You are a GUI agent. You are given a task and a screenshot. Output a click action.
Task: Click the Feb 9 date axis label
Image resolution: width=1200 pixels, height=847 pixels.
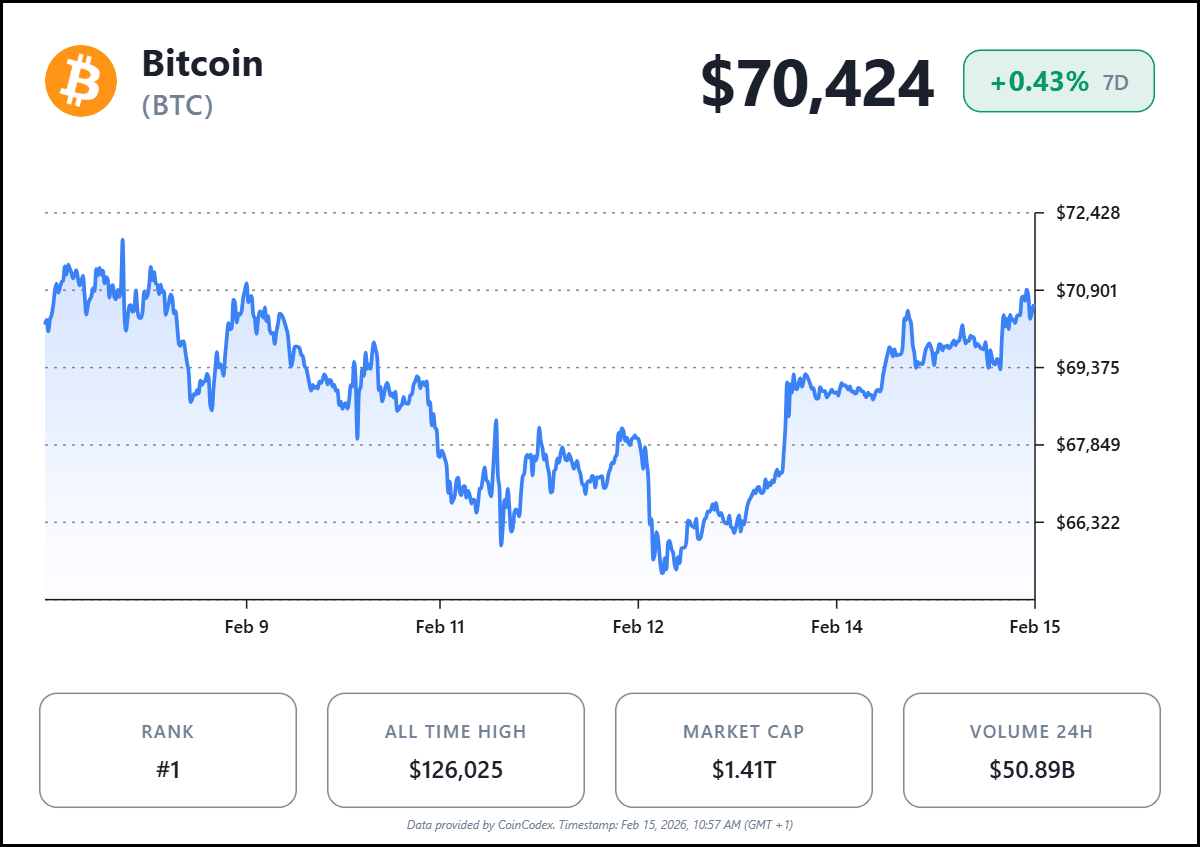[246, 627]
